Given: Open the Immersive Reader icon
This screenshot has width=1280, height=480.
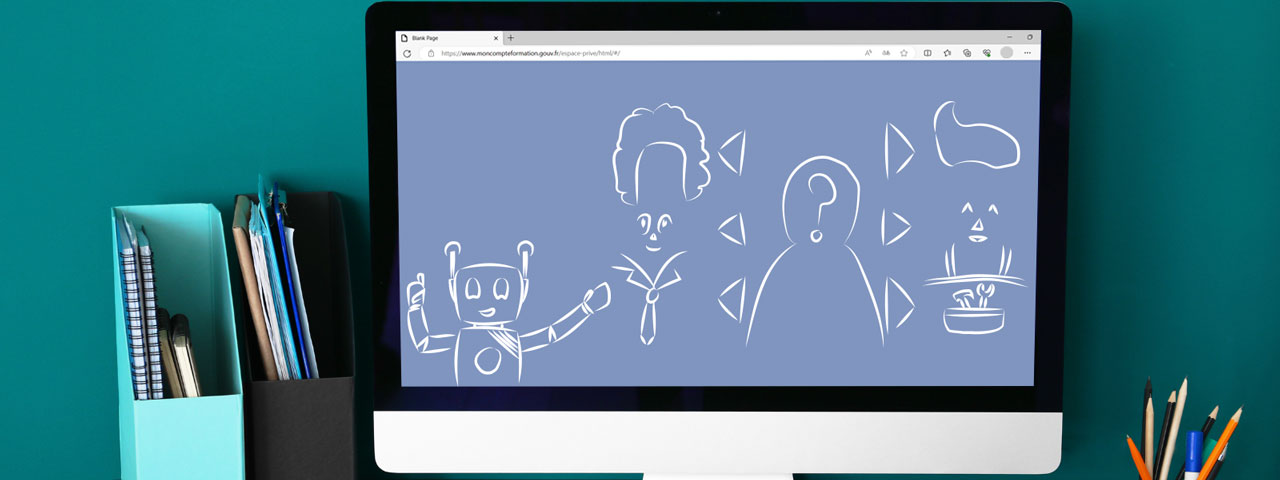Looking at the screenshot, I should click(886, 53).
